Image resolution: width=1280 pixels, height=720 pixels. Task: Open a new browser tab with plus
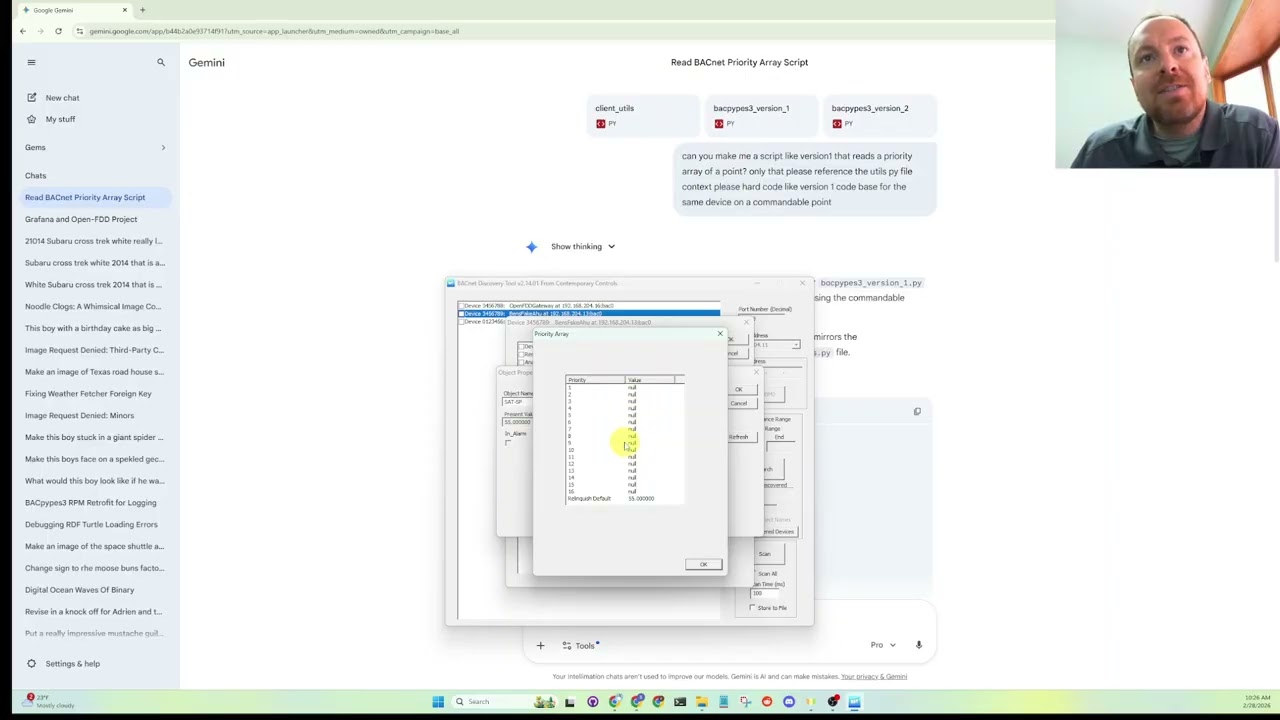(142, 10)
